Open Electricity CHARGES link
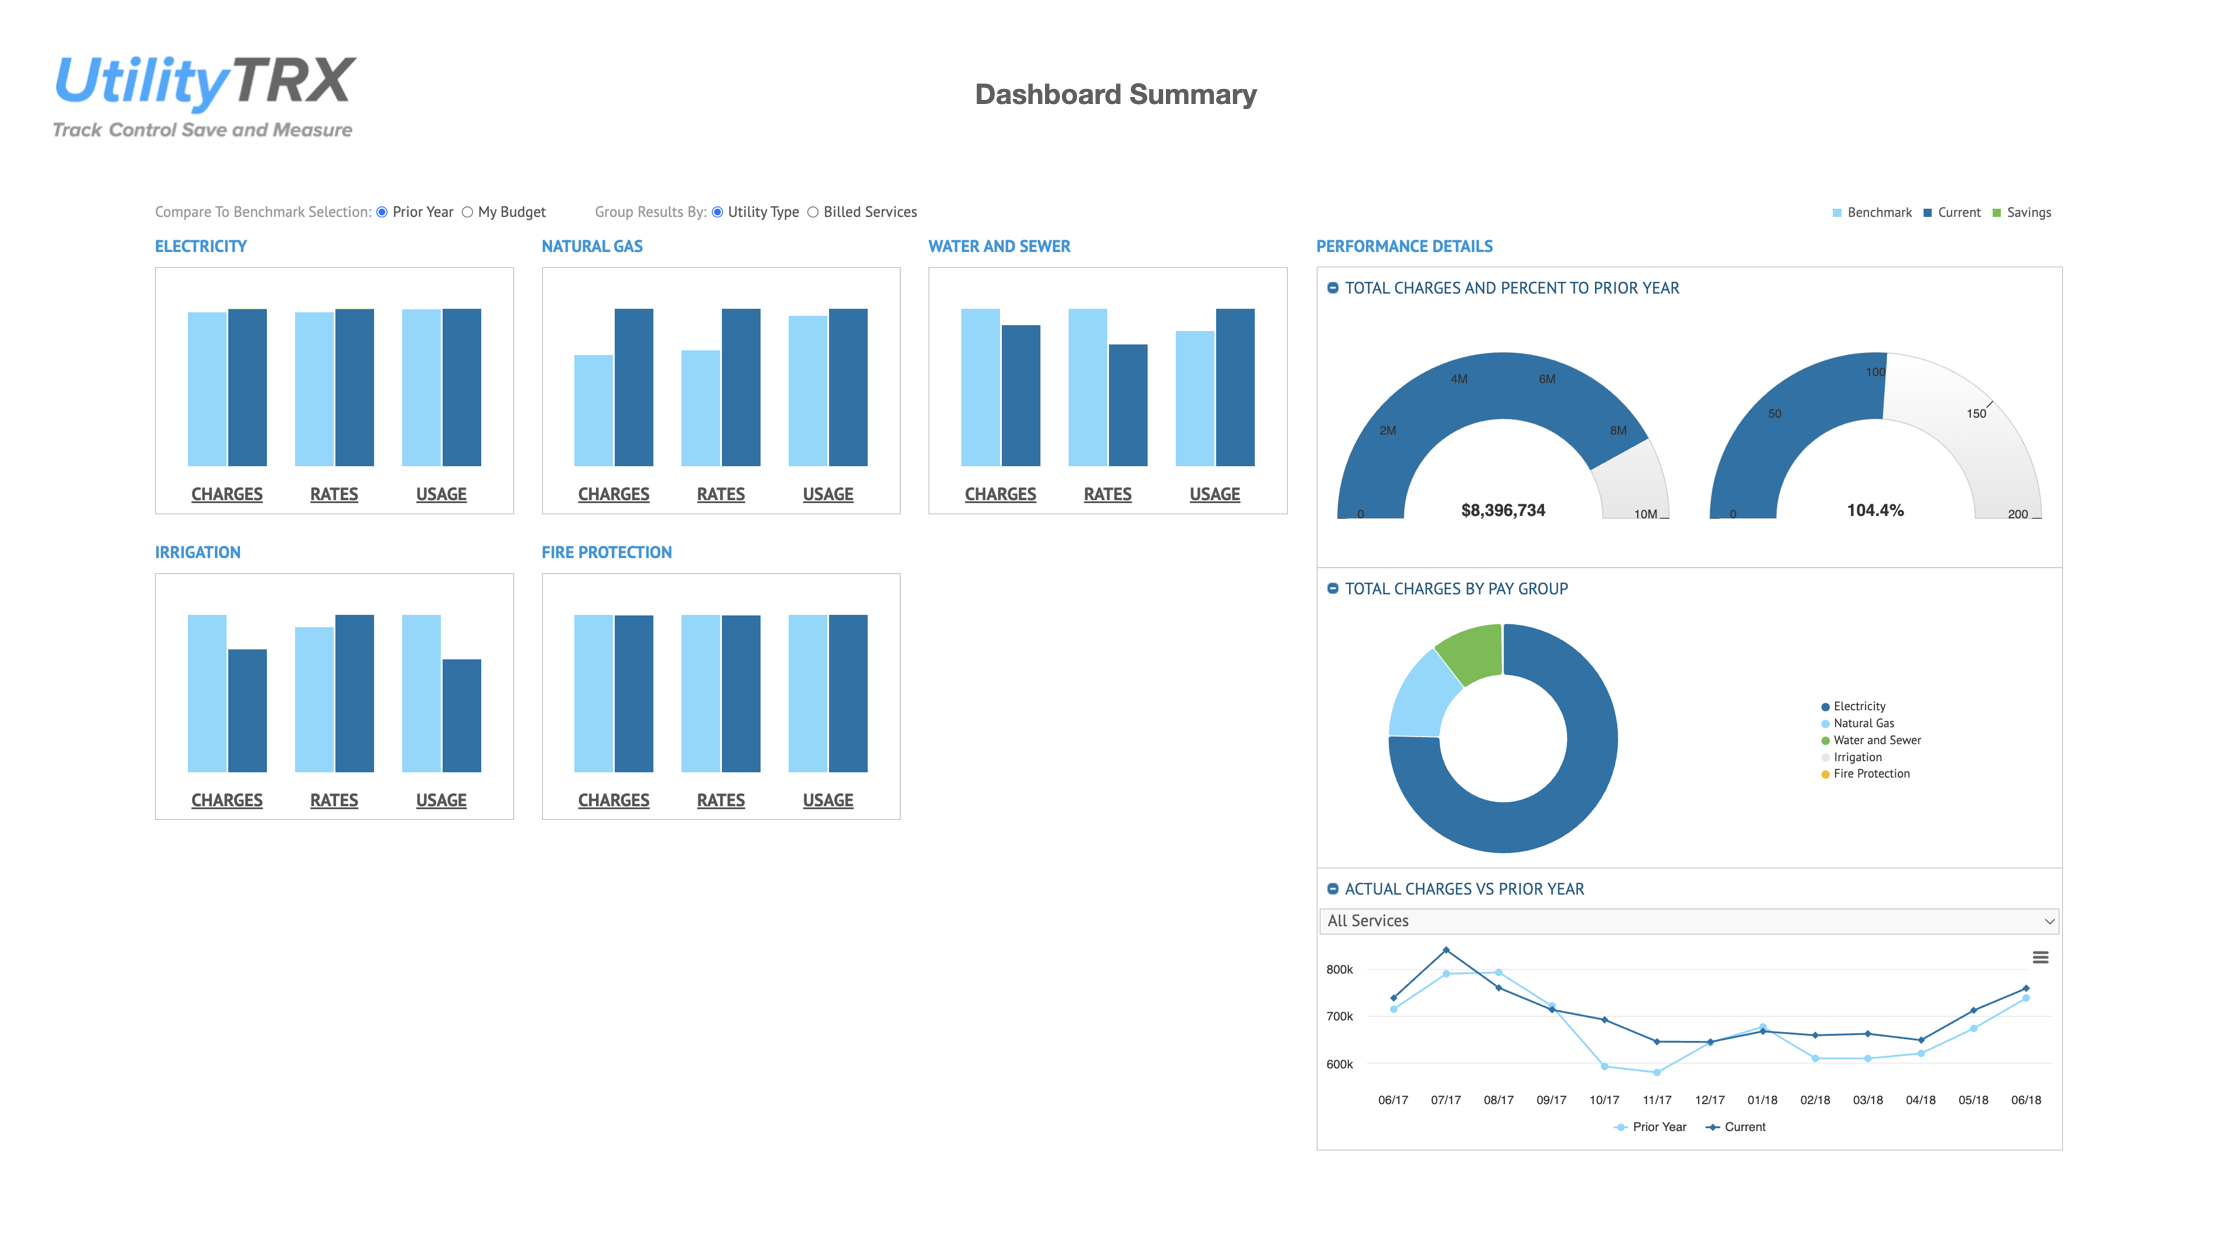2232x1250 pixels. 227,494
